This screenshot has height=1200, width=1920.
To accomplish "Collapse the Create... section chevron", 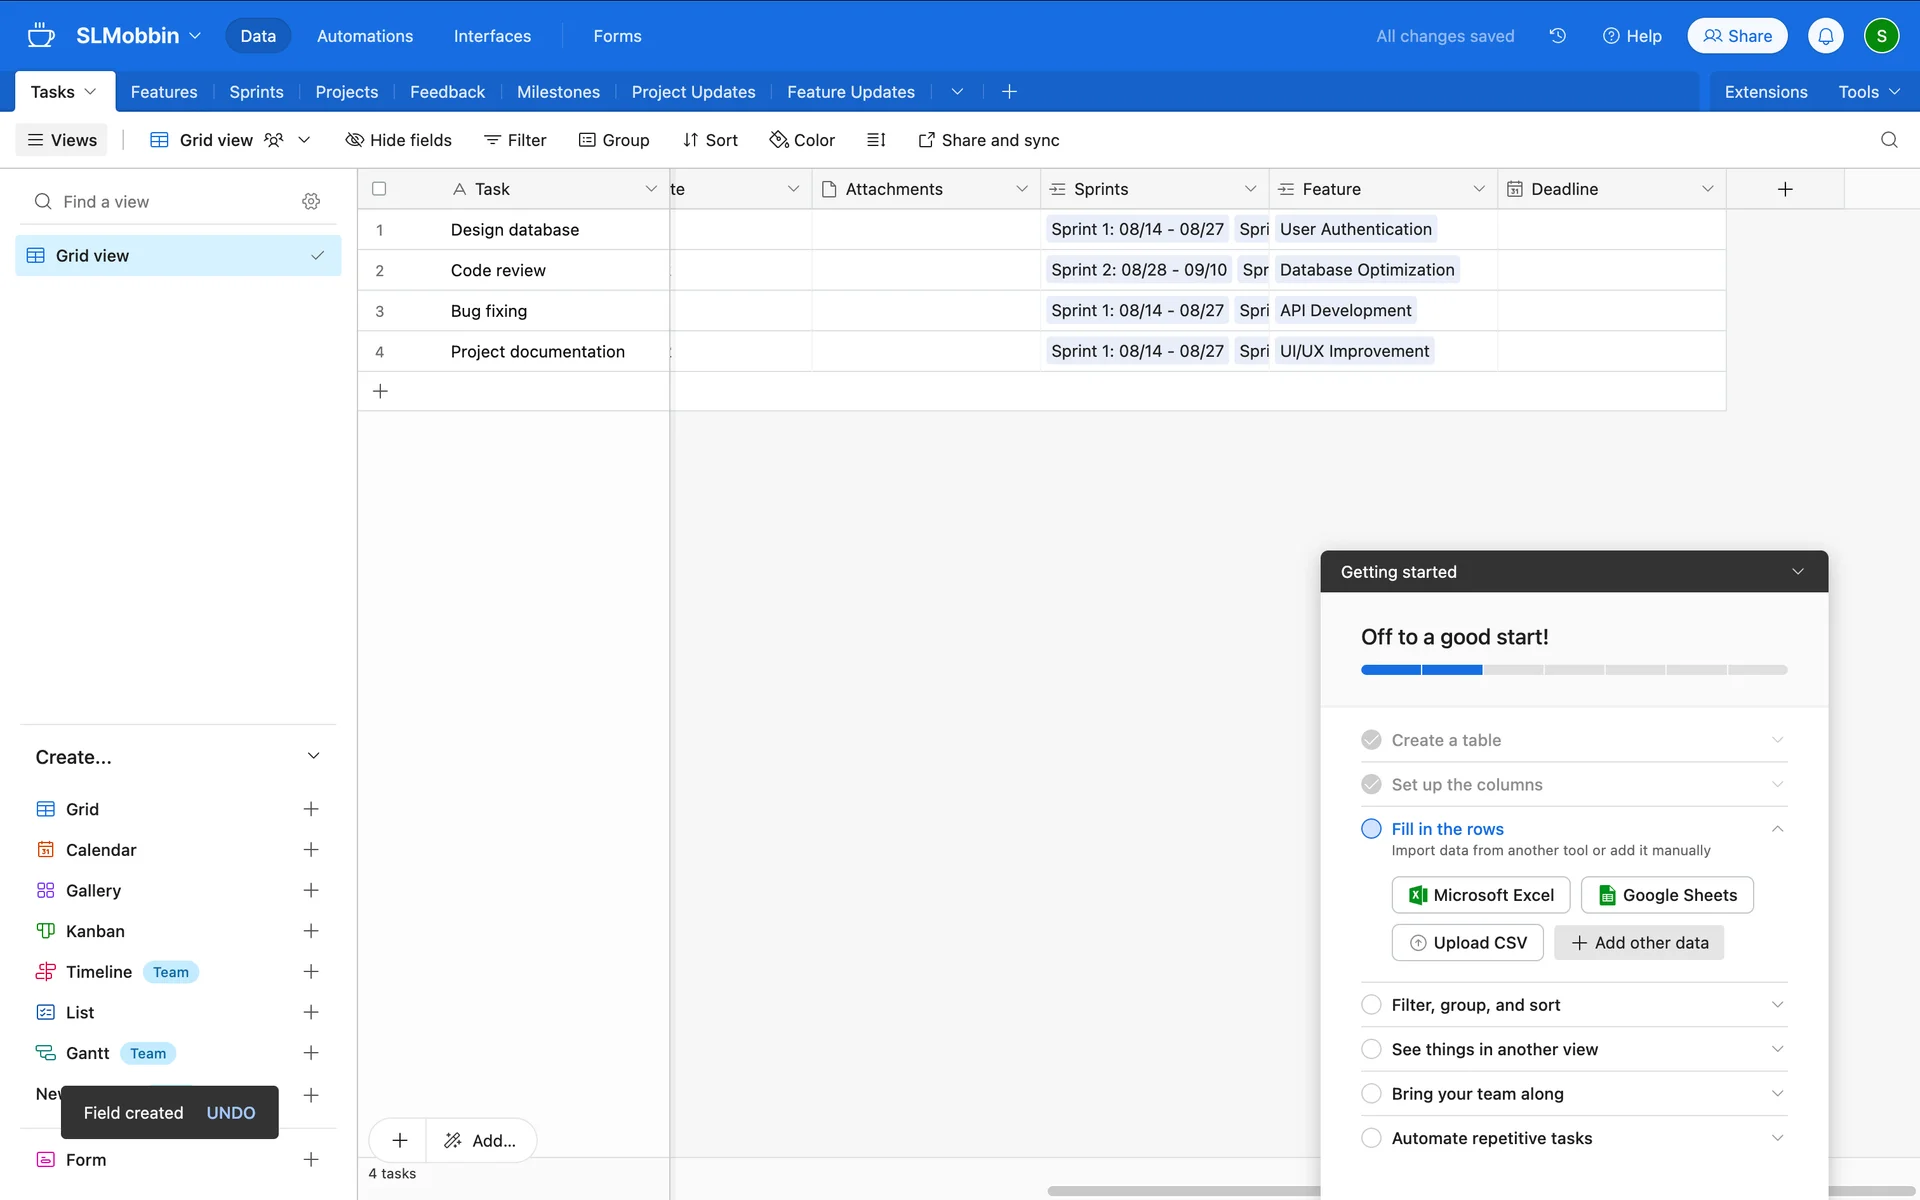I will coord(313,757).
